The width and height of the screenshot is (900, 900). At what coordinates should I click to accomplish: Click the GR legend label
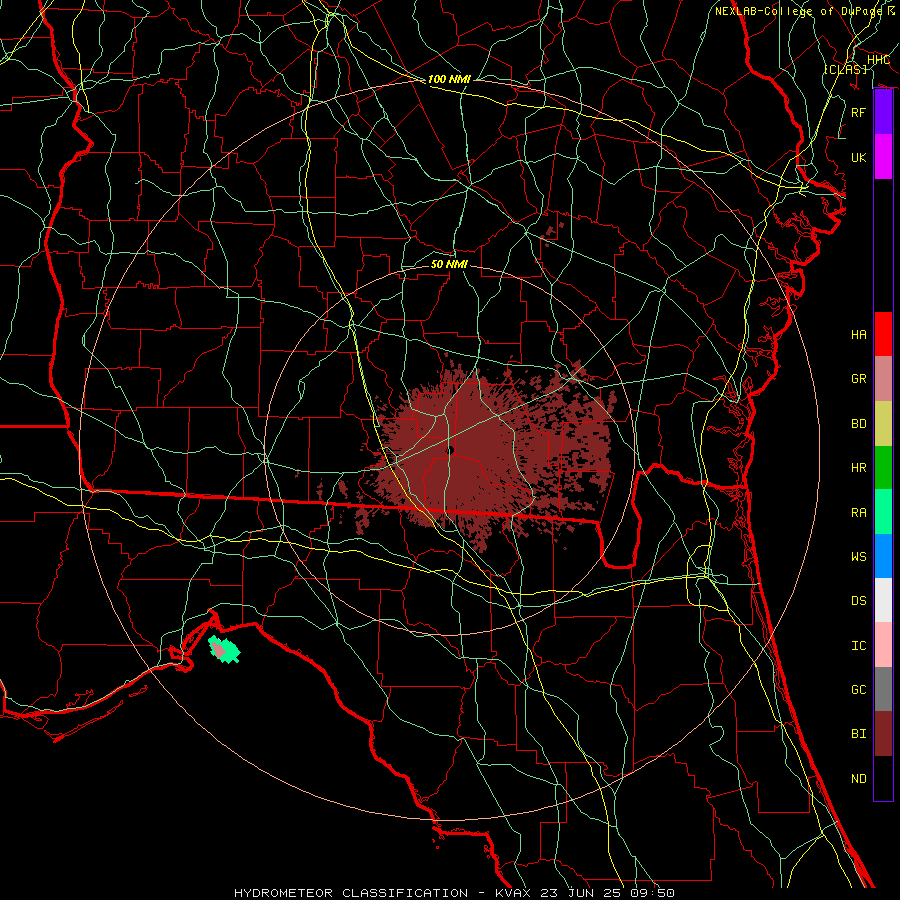click(x=859, y=379)
